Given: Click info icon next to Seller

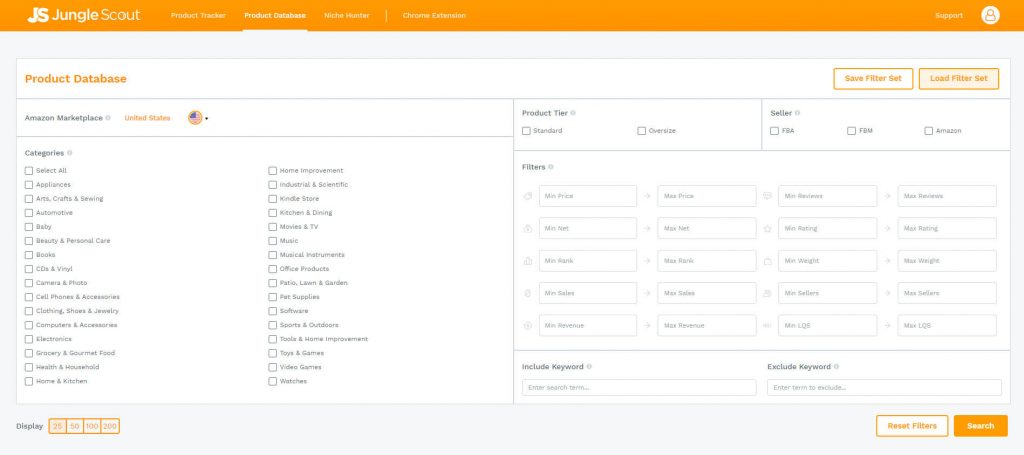Looking at the screenshot, I should coord(797,113).
